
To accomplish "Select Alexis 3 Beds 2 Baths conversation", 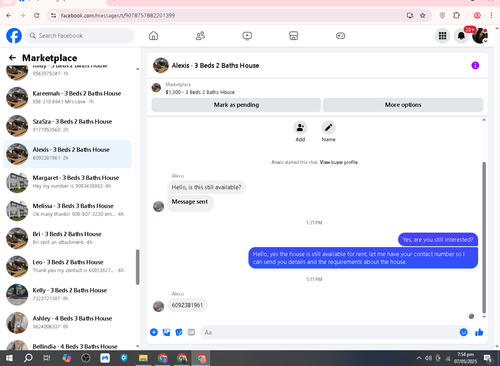I will [67, 154].
